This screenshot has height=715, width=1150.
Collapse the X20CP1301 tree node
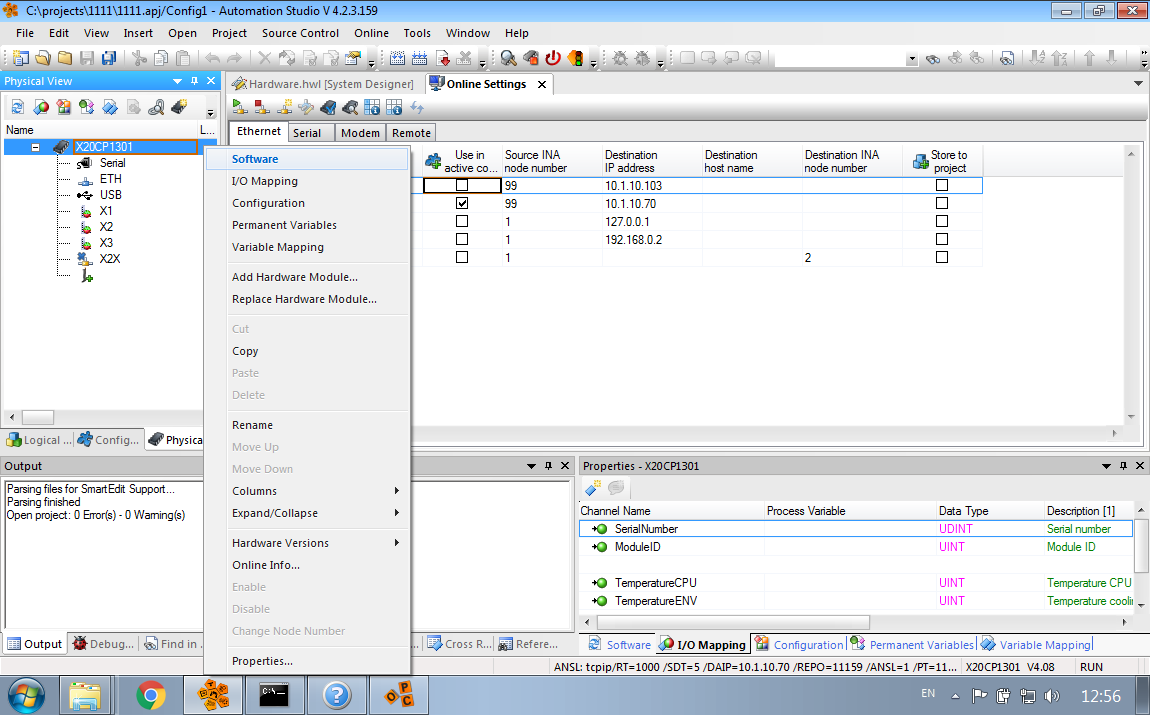click(x=35, y=147)
